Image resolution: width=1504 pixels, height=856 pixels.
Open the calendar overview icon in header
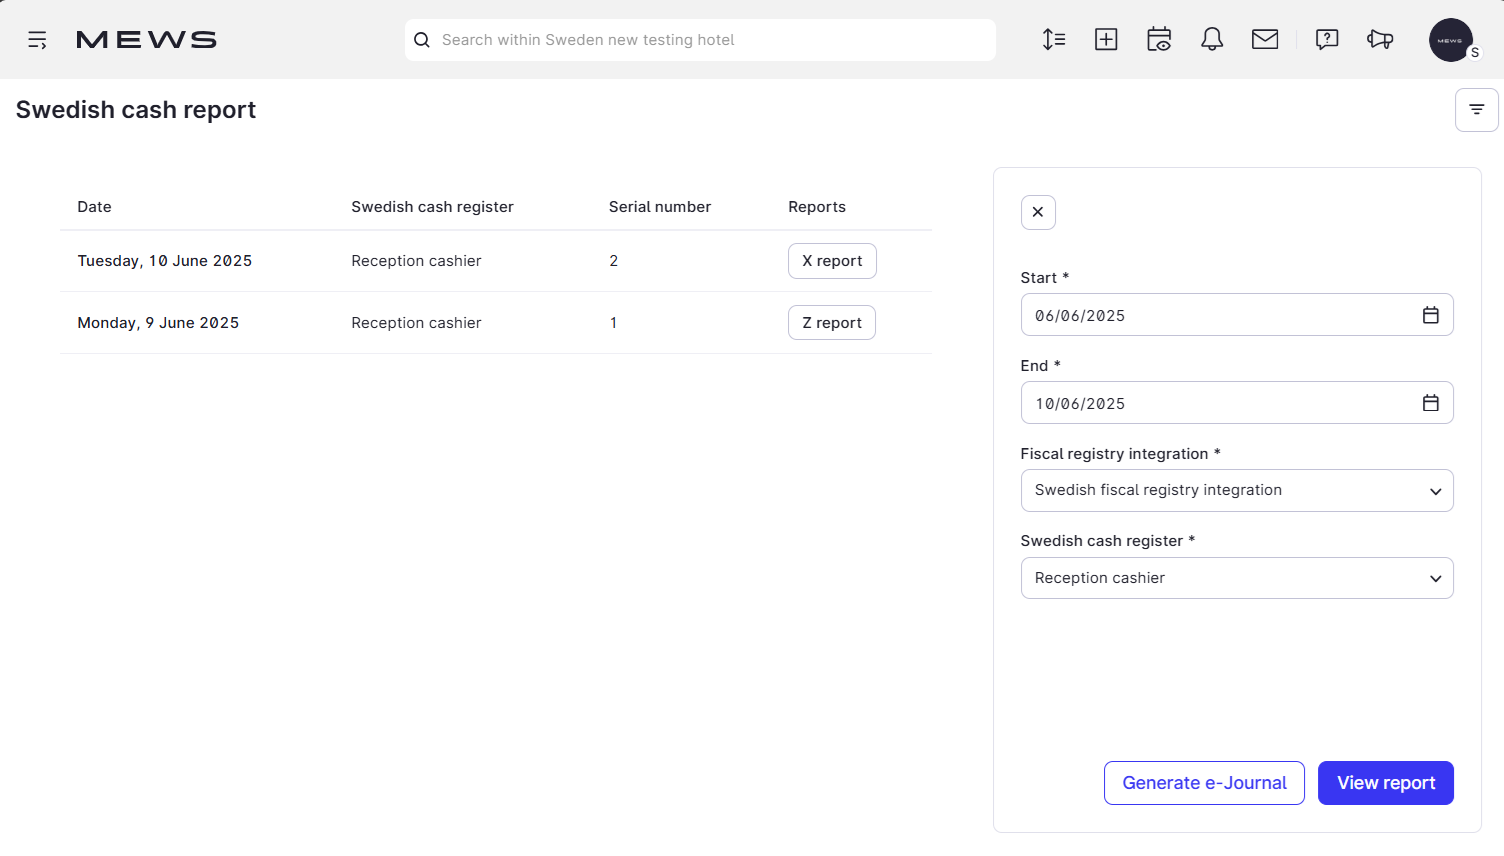tap(1159, 40)
